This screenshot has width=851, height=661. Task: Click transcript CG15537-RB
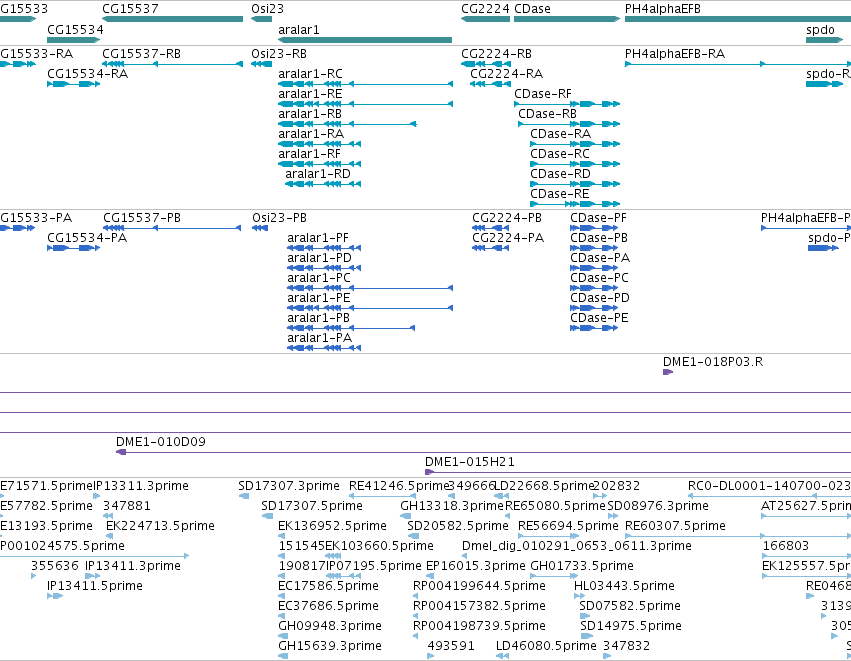(x=172, y=64)
